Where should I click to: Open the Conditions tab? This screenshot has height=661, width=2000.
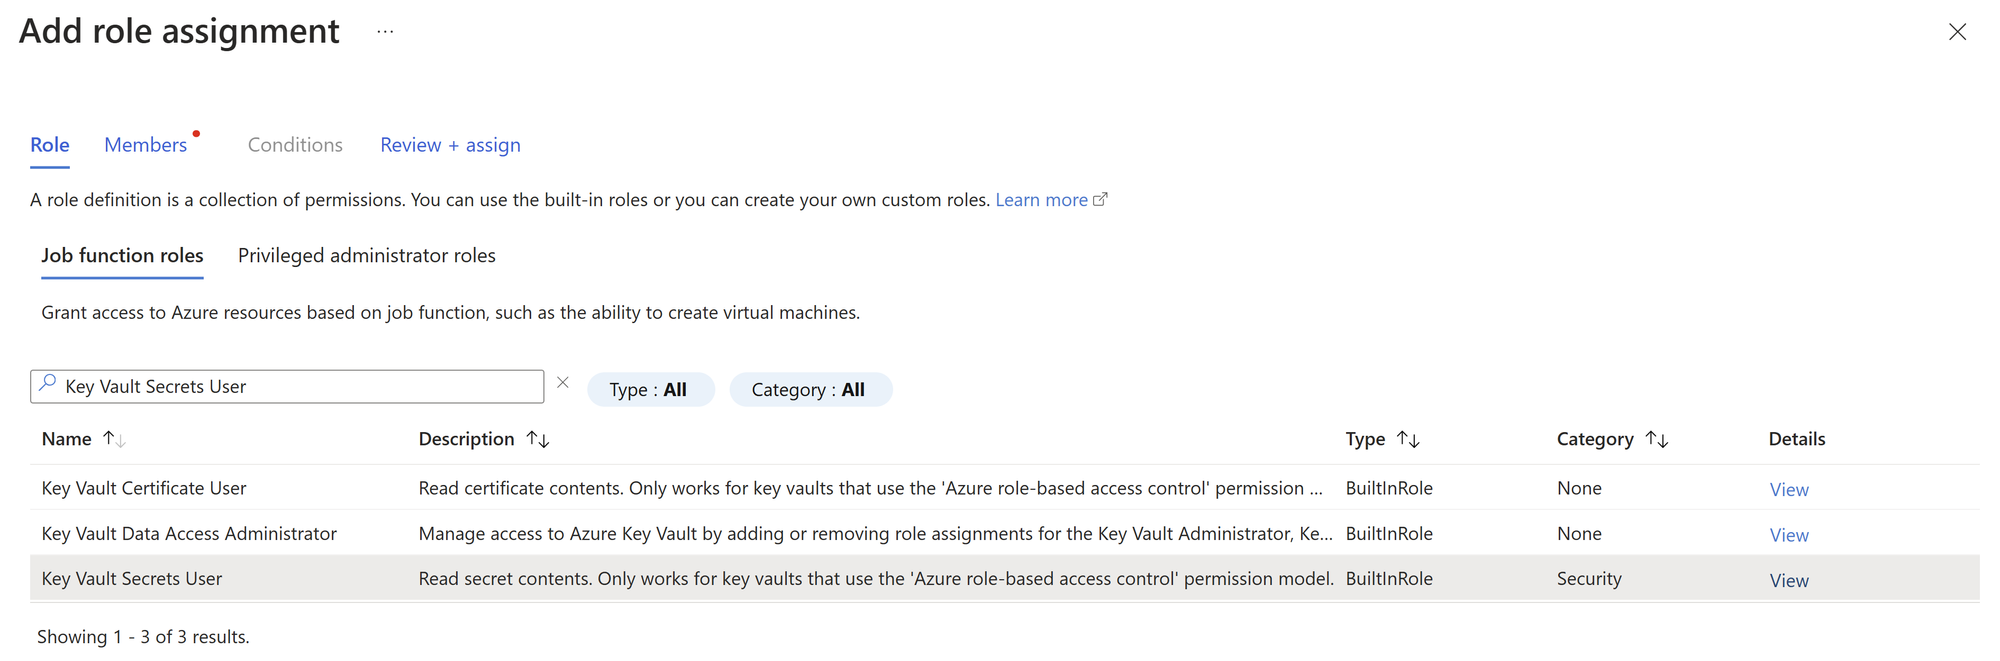coord(295,145)
